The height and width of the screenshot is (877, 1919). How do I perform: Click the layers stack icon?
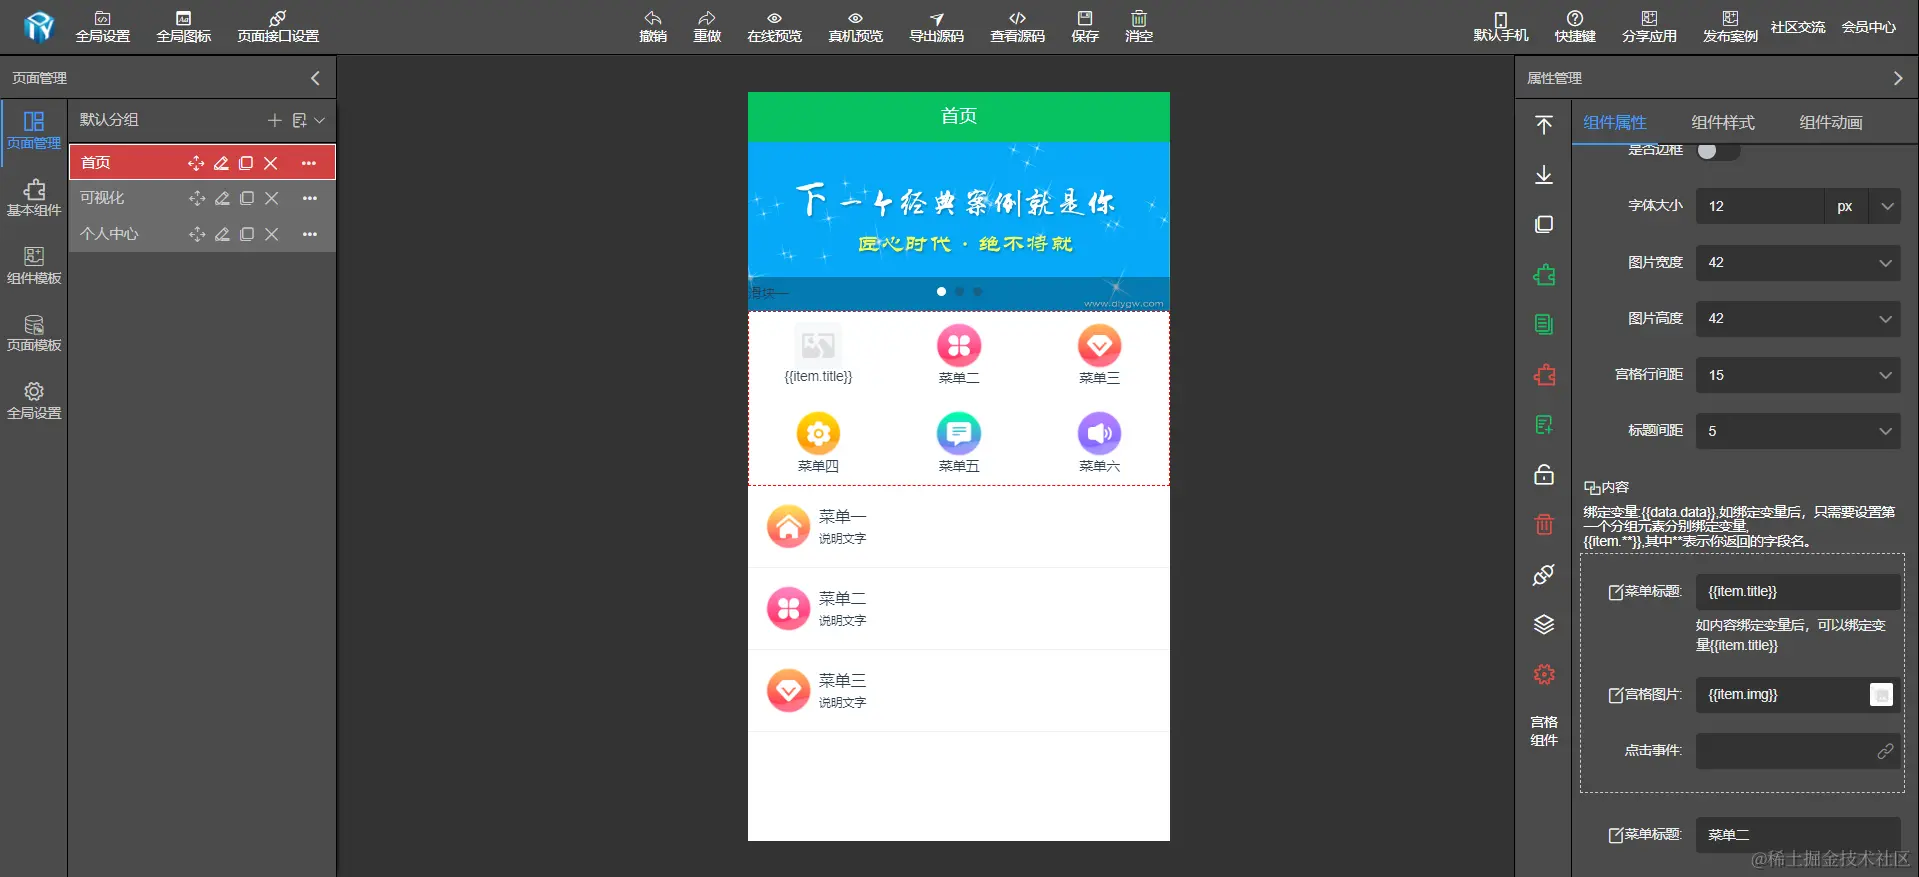point(1544,625)
